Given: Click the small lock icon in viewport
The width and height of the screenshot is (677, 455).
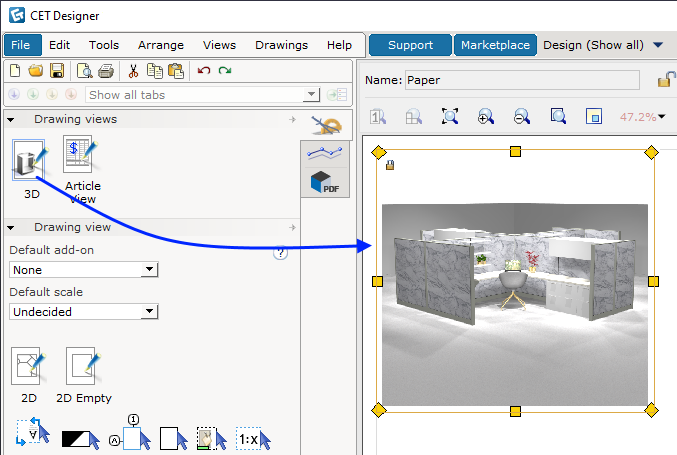Looking at the screenshot, I should (389, 165).
